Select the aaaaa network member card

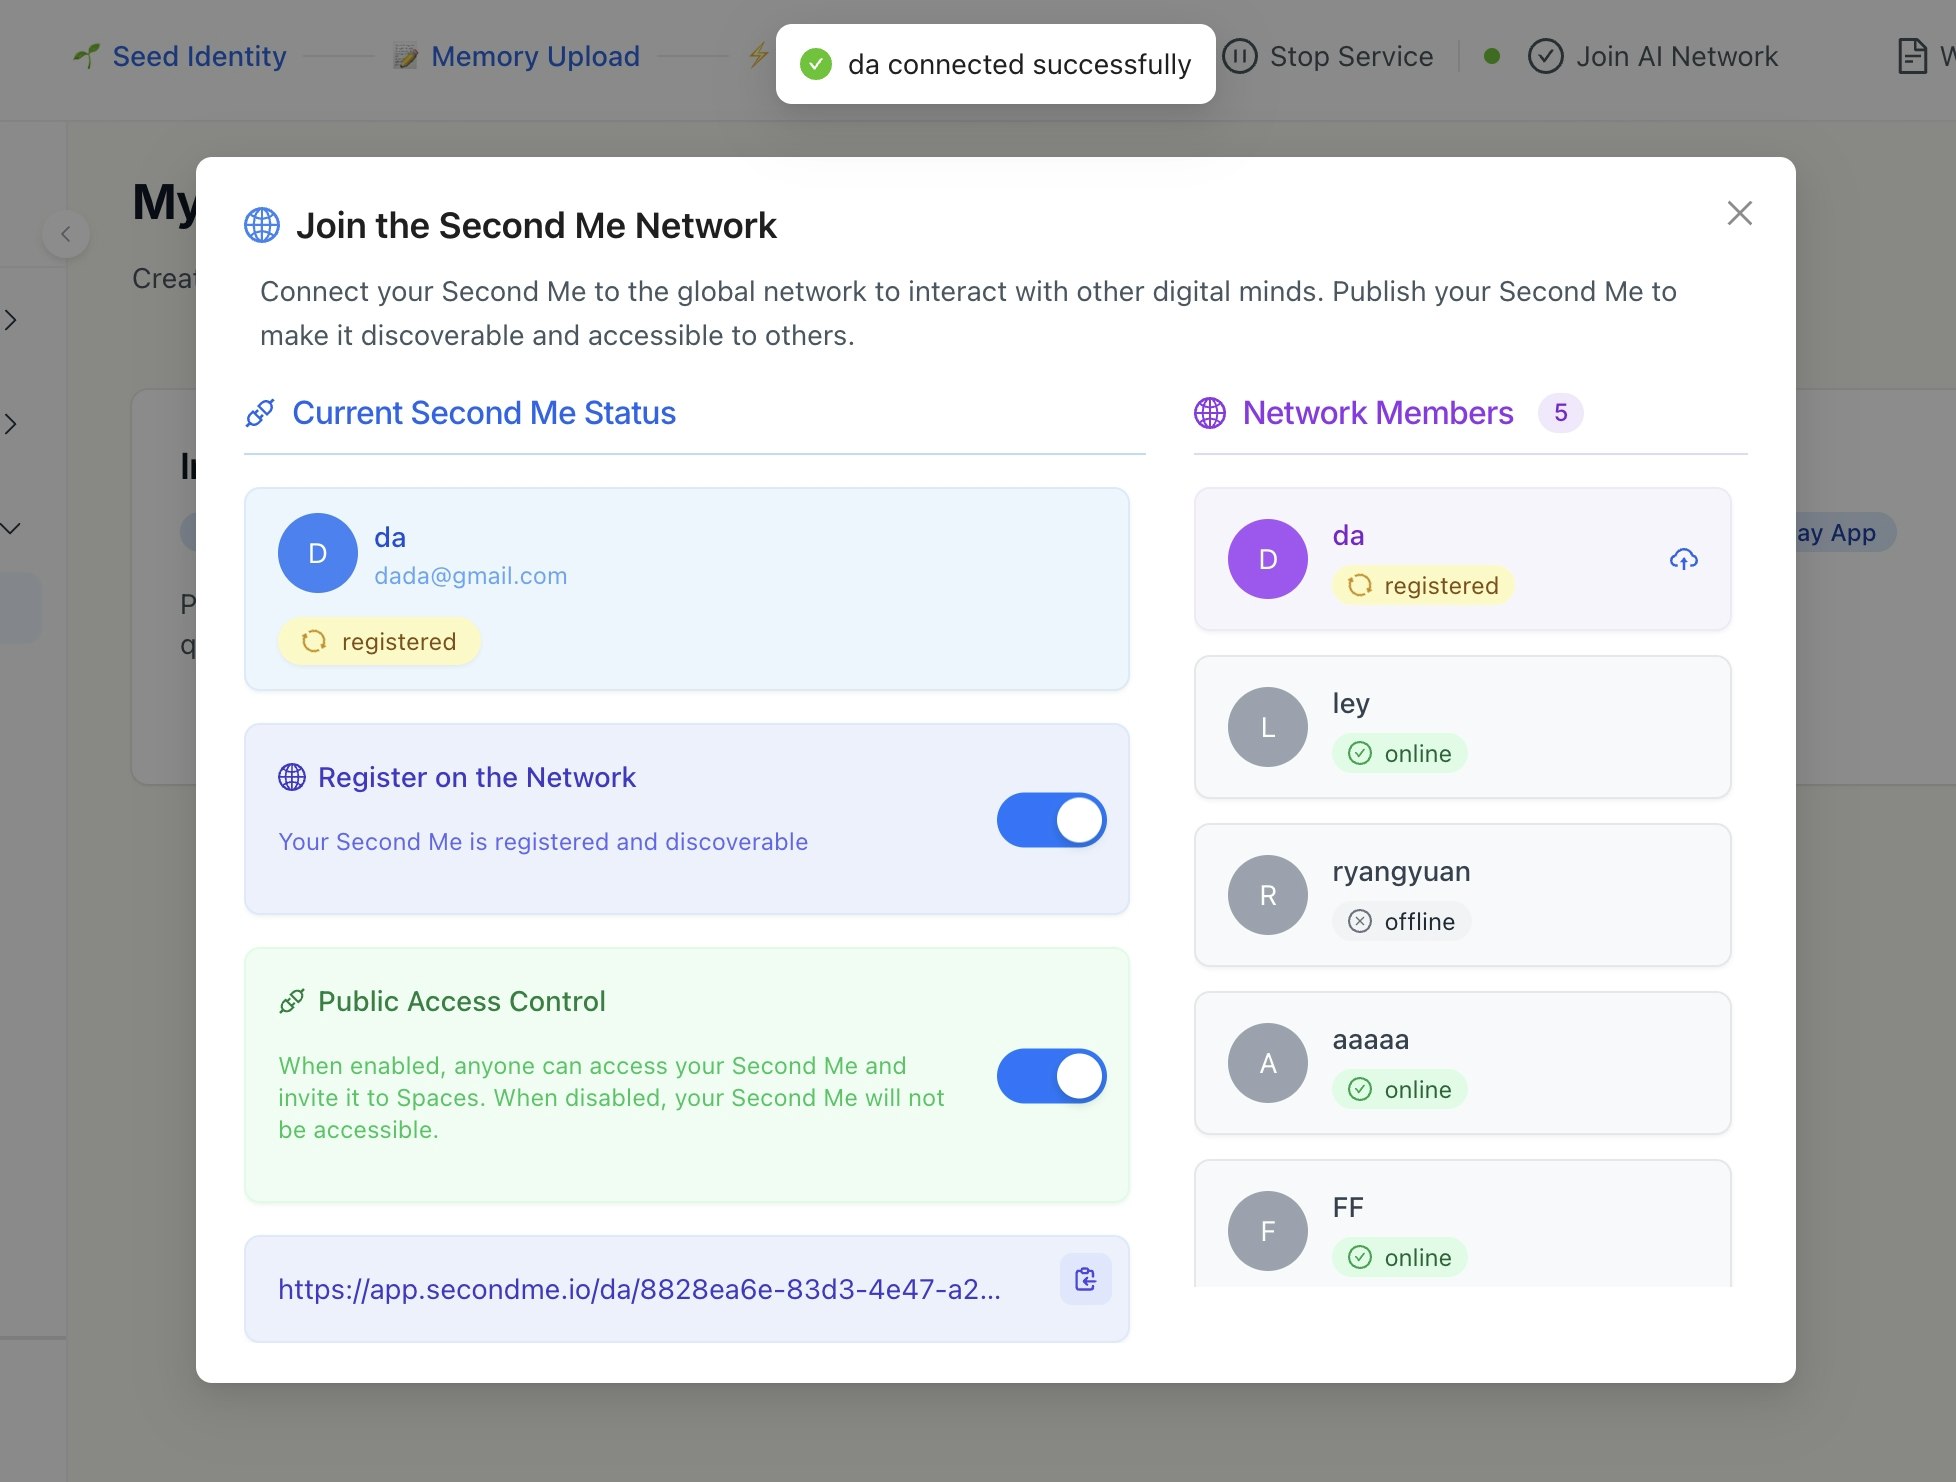[x=1462, y=1063]
